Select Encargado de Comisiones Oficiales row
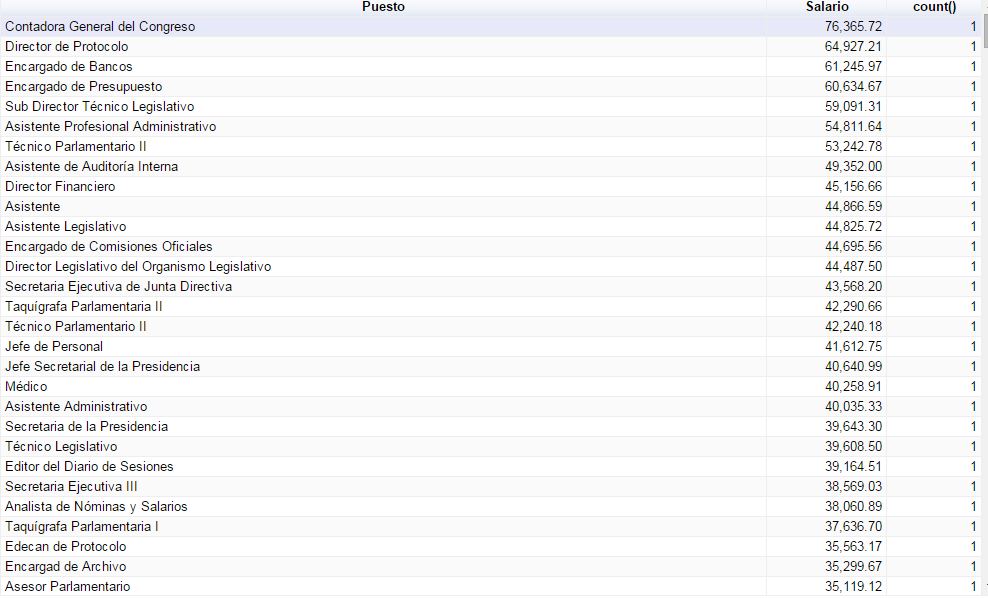 (109, 247)
